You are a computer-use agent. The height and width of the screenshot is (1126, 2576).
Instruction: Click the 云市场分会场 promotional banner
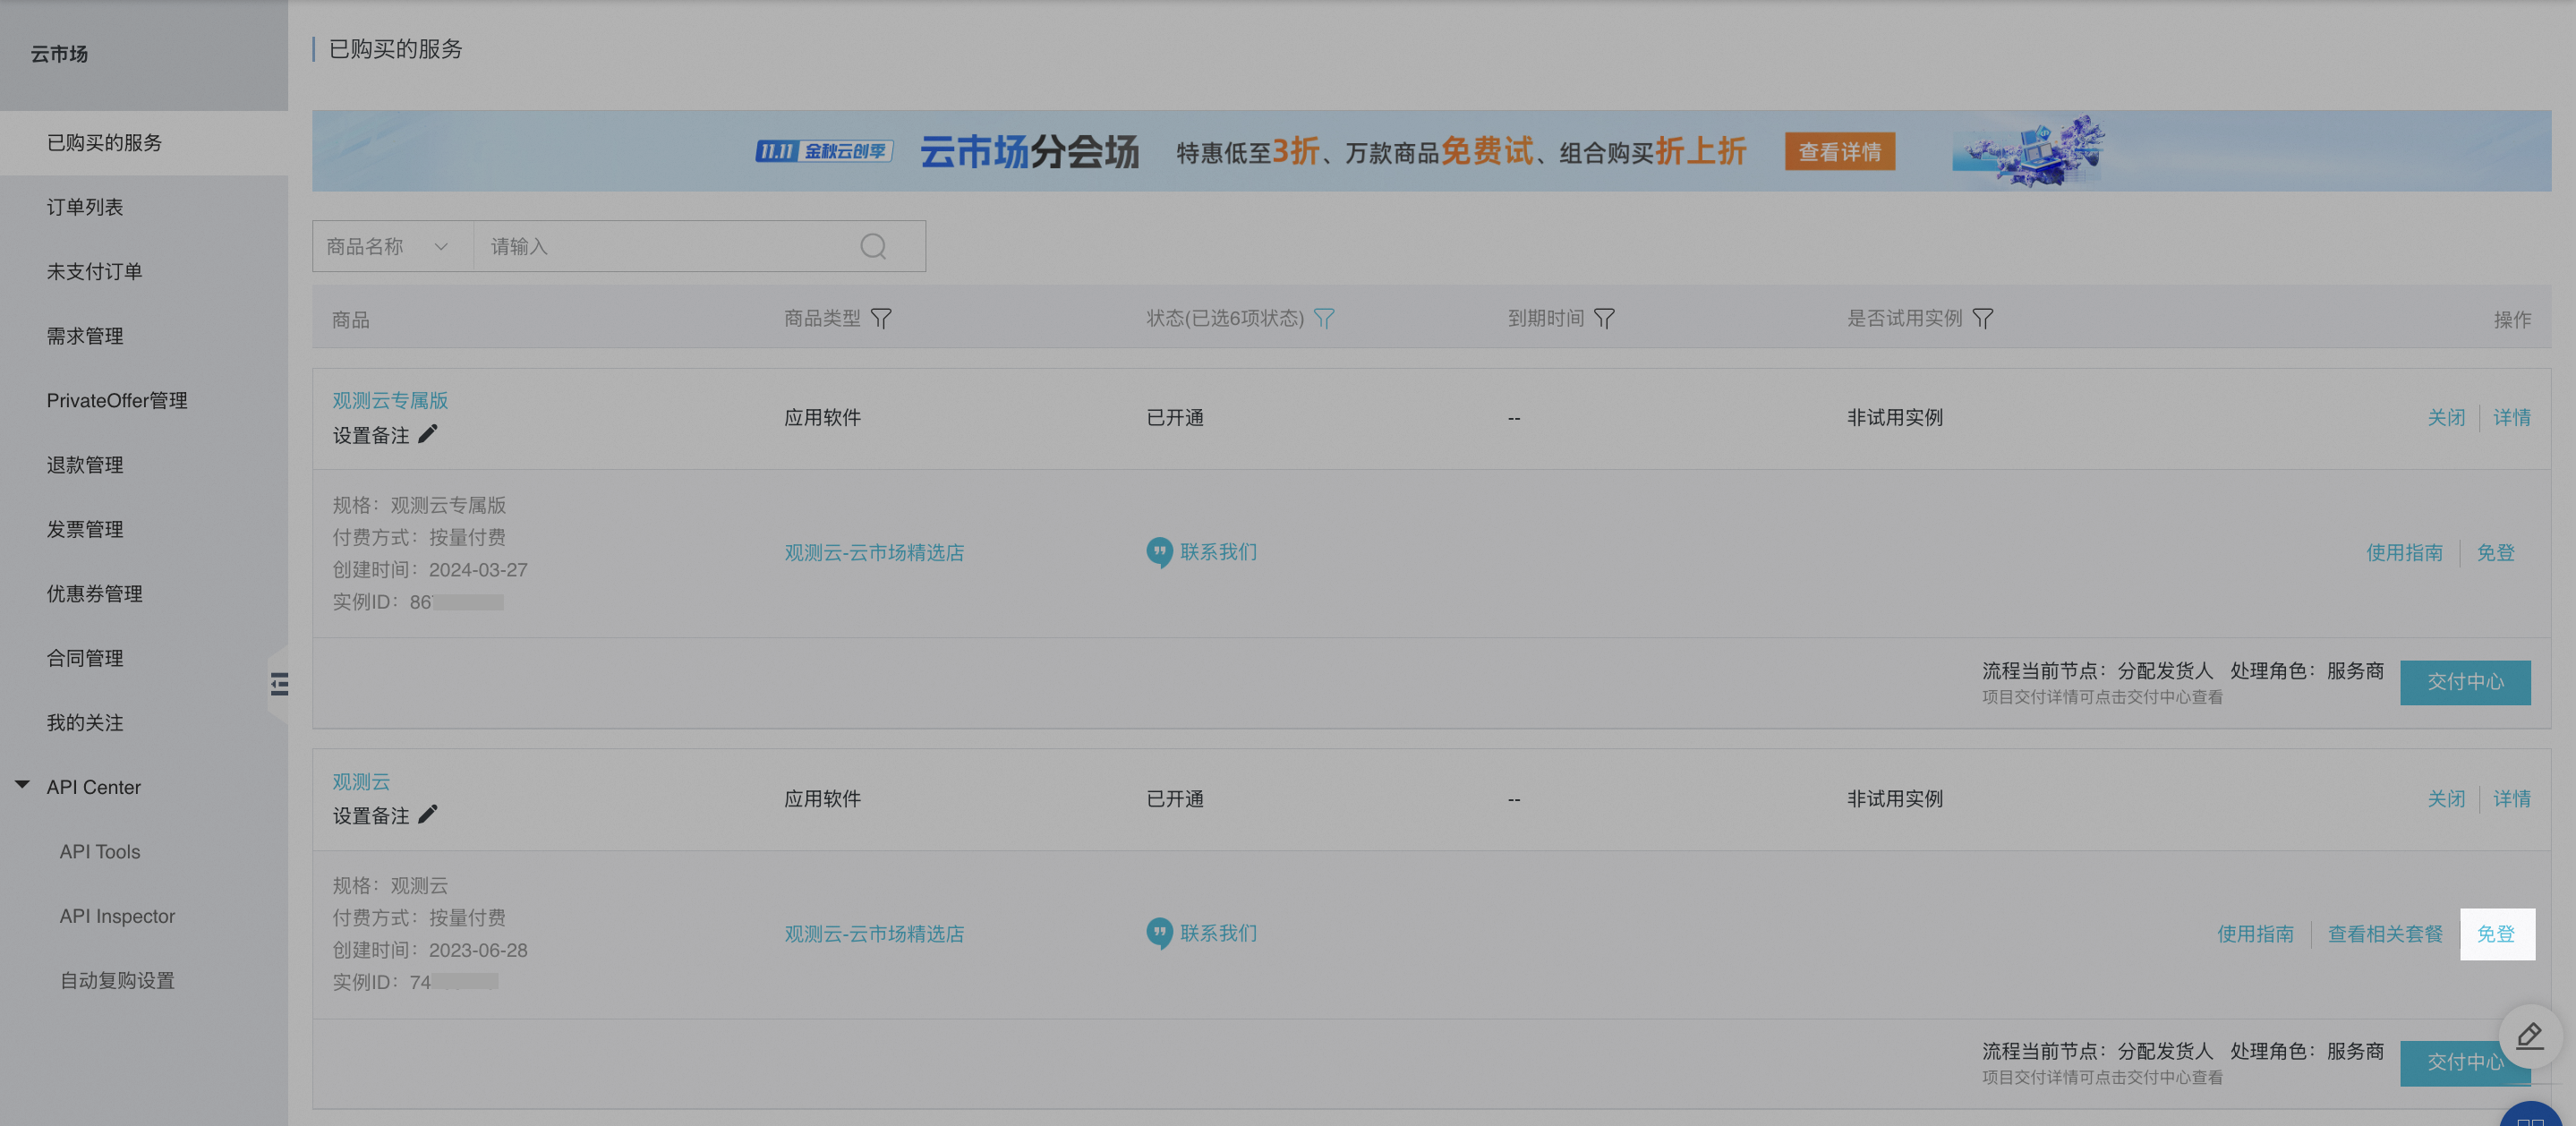pos(1431,151)
